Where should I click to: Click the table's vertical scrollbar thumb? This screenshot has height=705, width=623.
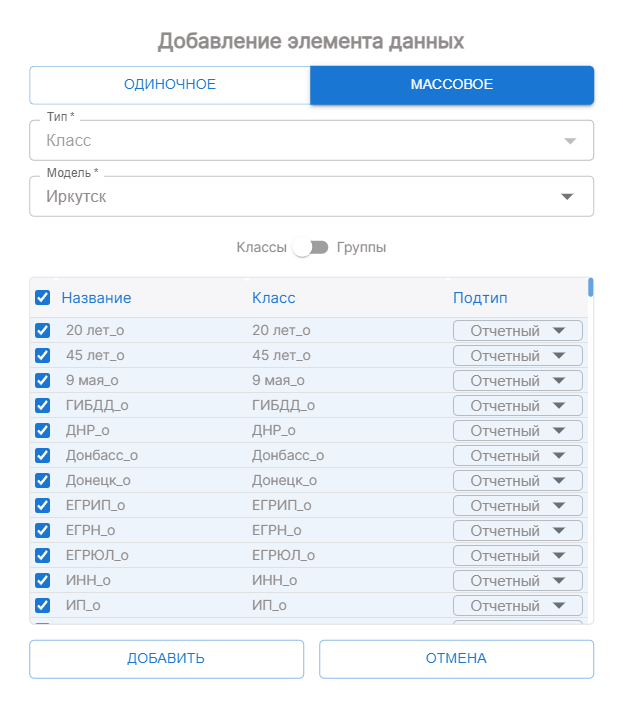pos(590,288)
